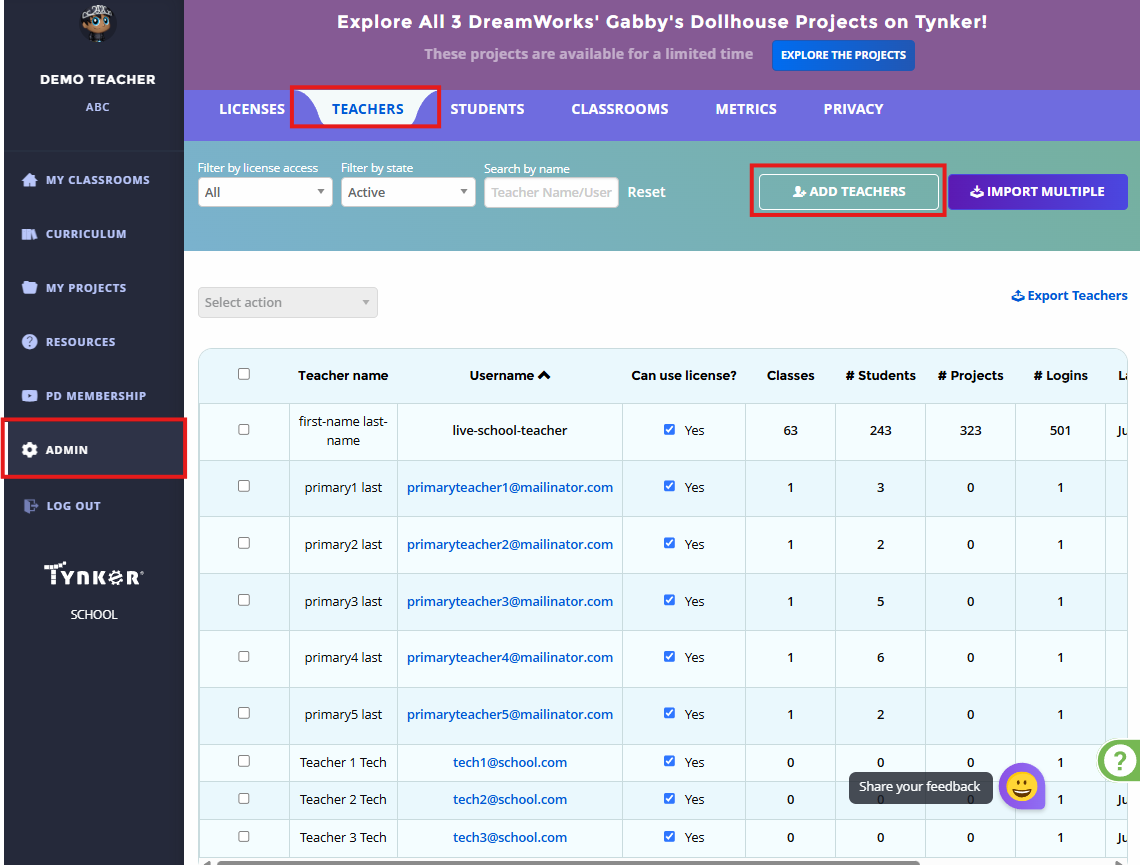Sort by the # Students column header
Image resolution: width=1140 pixels, height=865 pixels.
pyautogui.click(x=880, y=375)
